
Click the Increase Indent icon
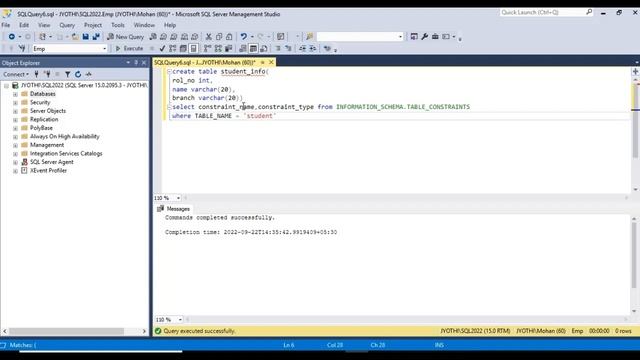313,49
